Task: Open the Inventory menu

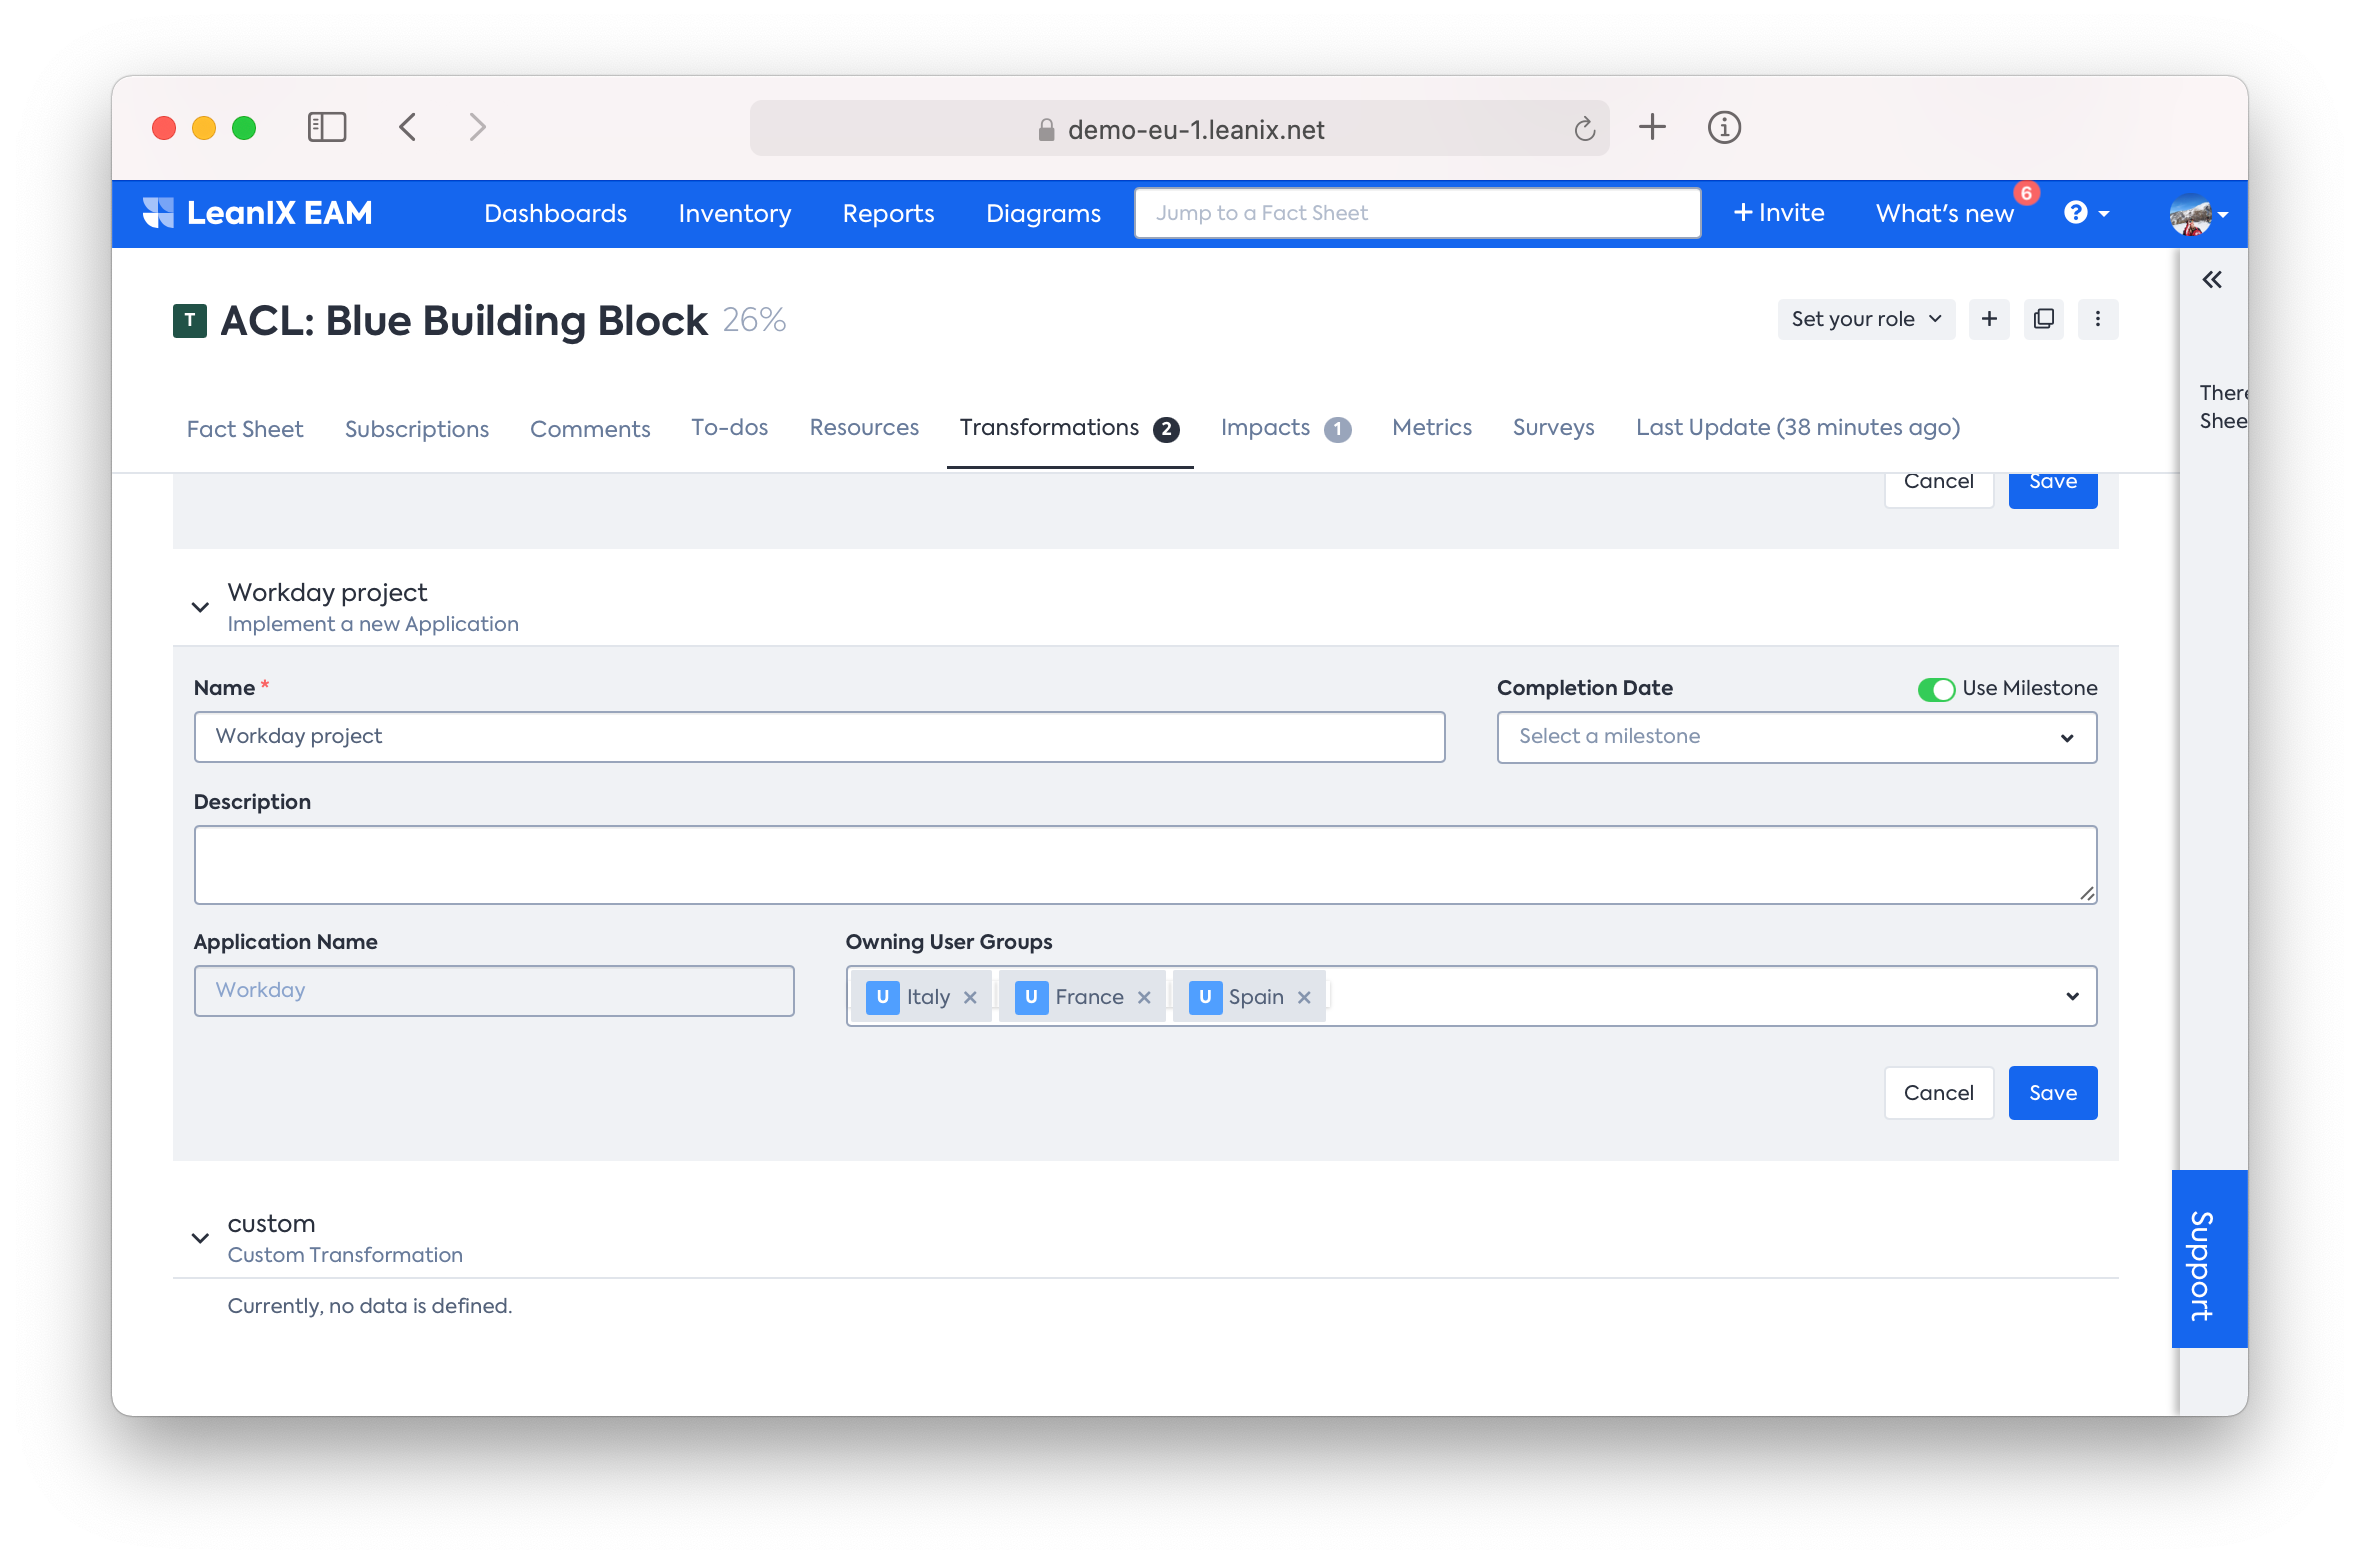Action: point(734,213)
